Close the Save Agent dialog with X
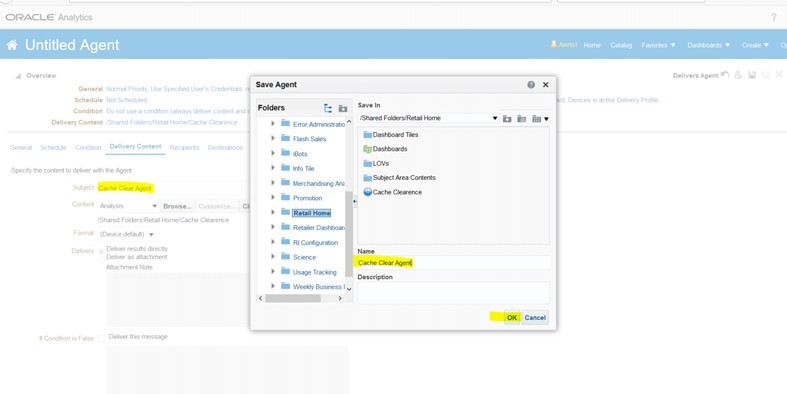787x394 pixels. [546, 85]
